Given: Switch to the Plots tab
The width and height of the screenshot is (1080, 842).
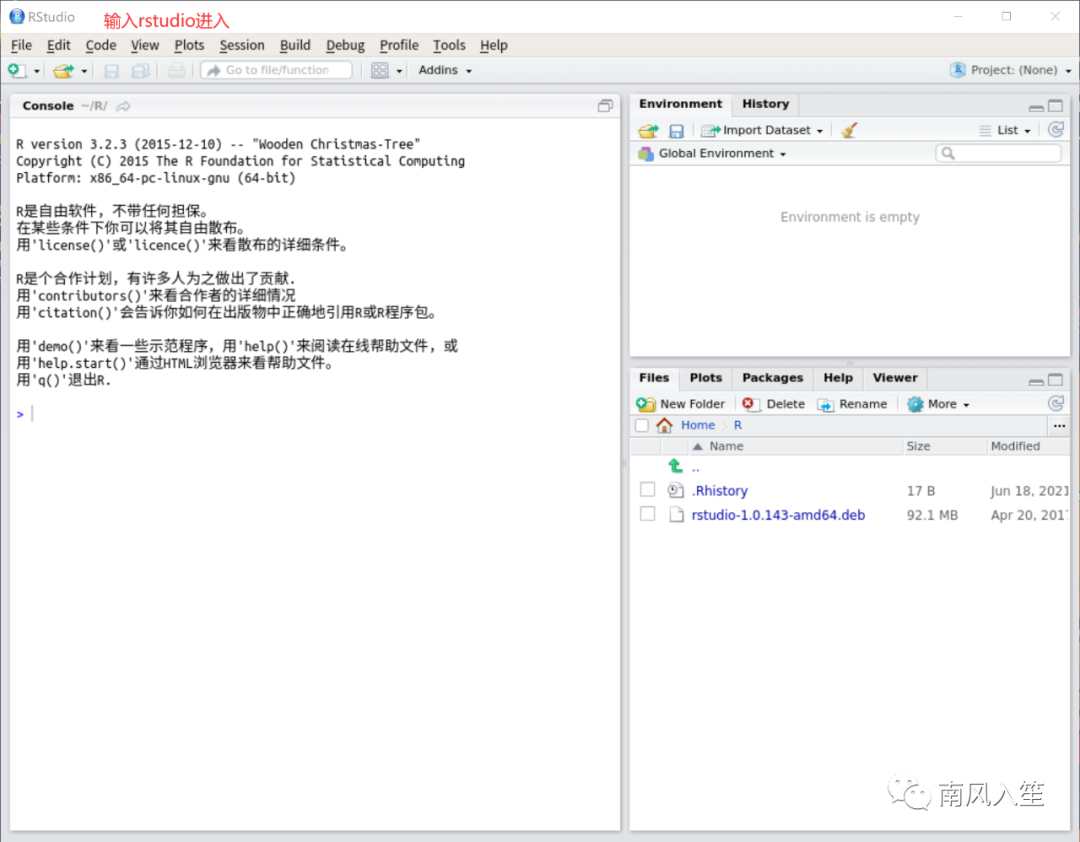Looking at the screenshot, I should click(x=705, y=378).
